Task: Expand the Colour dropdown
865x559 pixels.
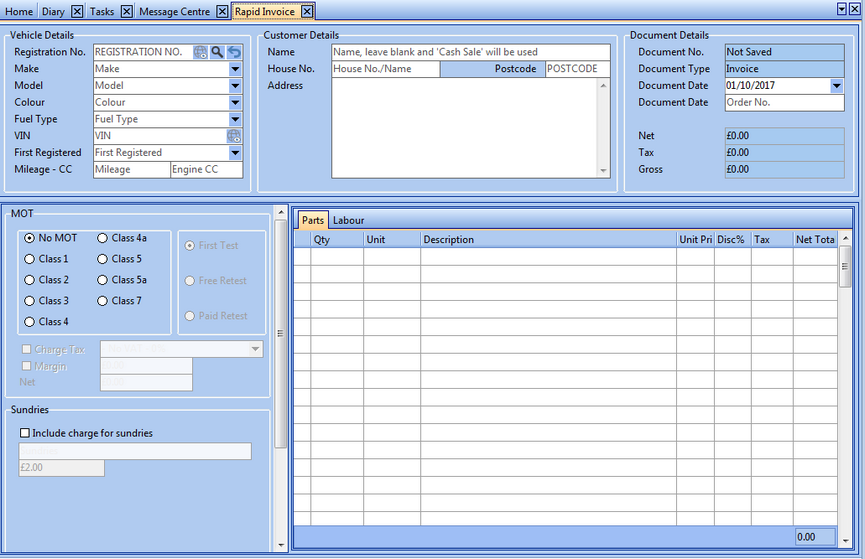Action: pyautogui.click(x=235, y=103)
